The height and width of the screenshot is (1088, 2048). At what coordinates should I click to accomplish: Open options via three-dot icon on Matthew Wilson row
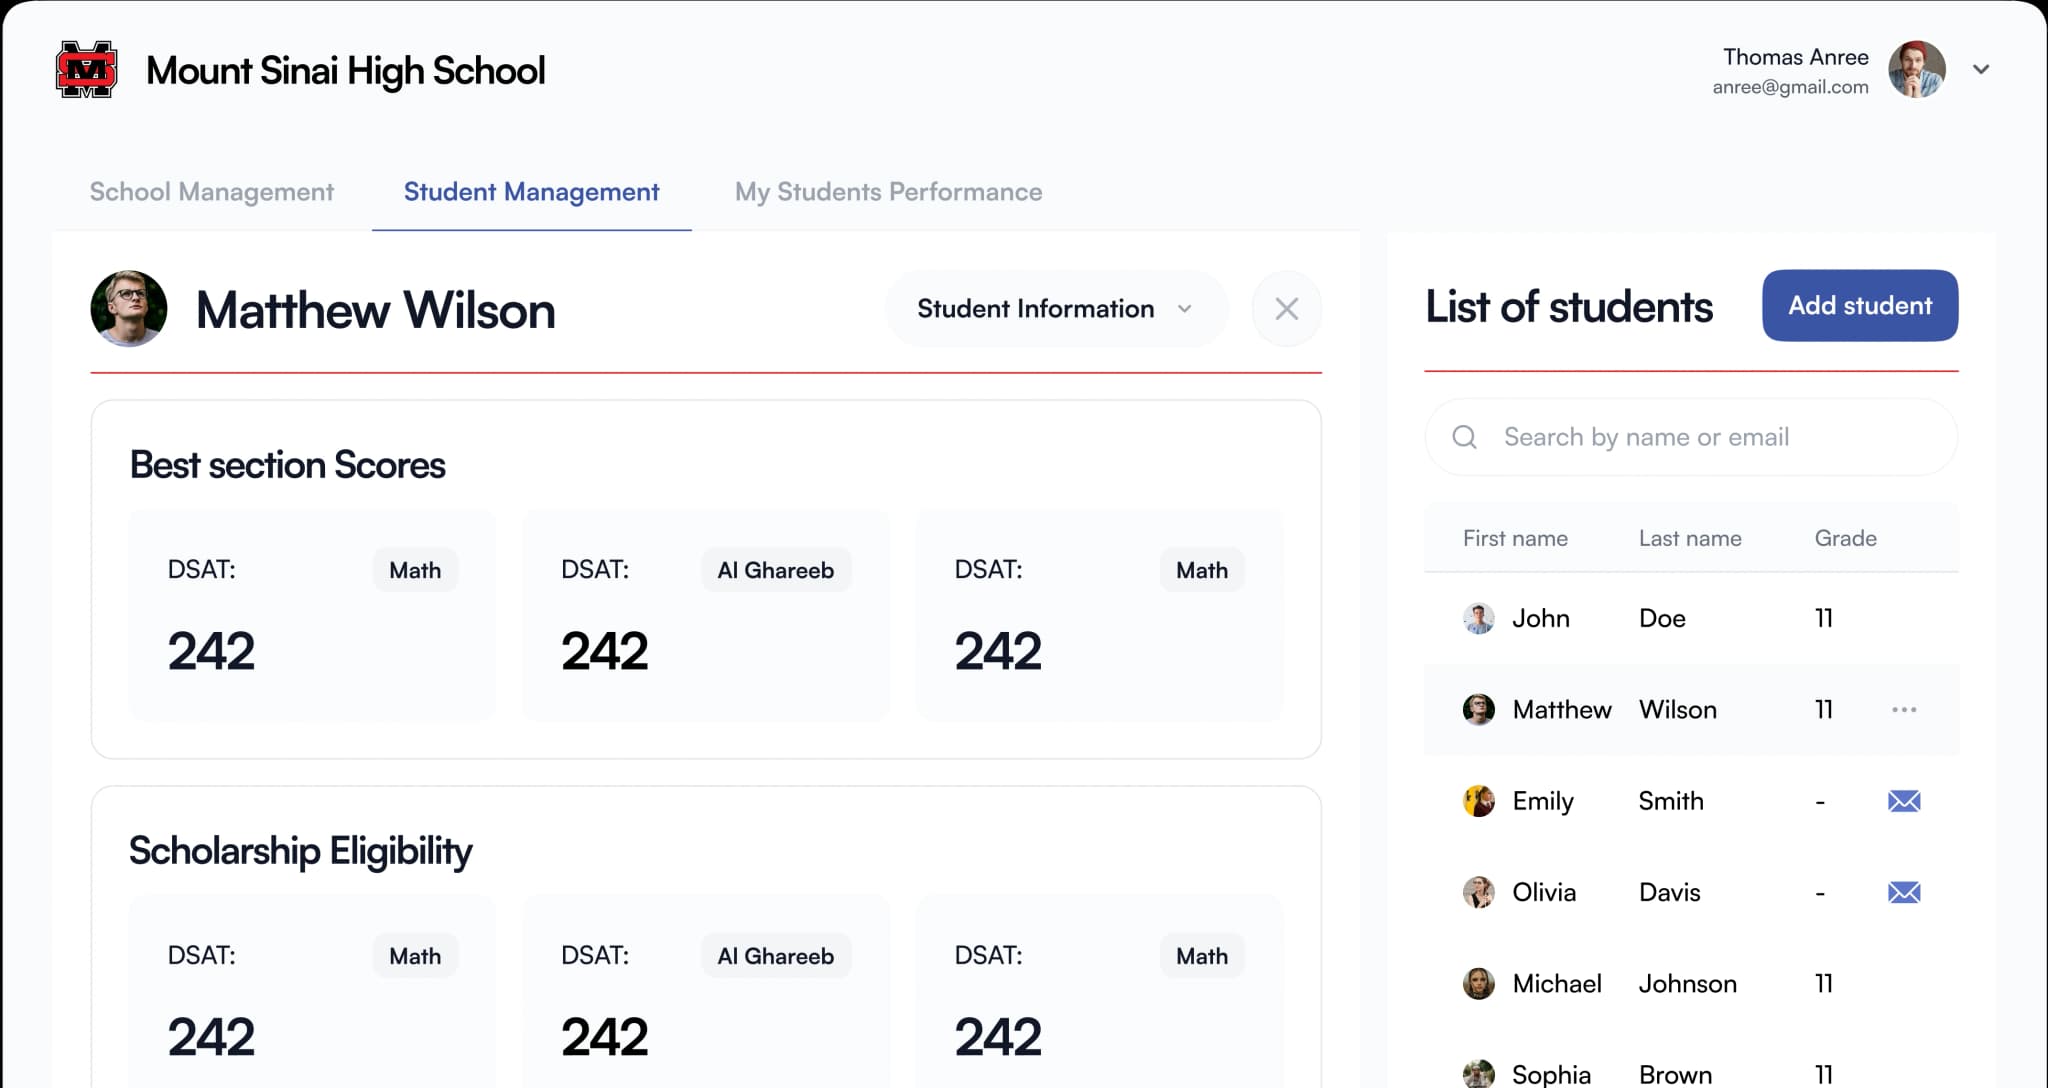click(1904, 709)
